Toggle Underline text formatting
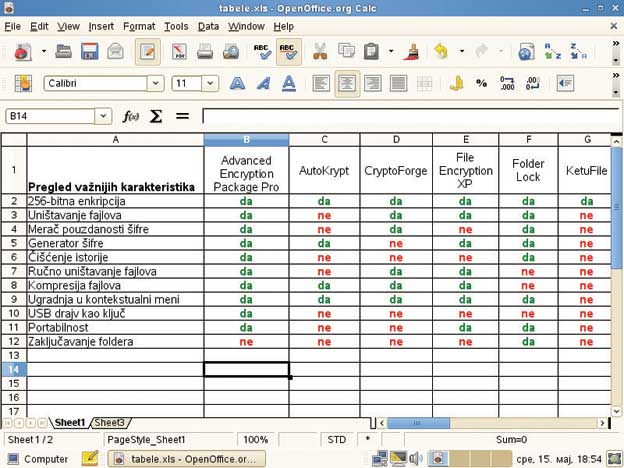 click(289, 84)
